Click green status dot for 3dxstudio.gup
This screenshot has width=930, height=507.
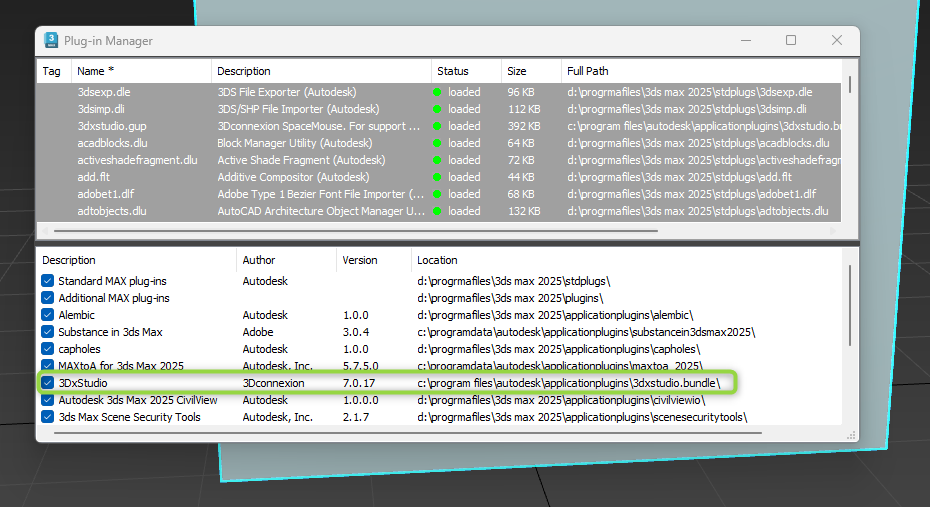point(437,126)
